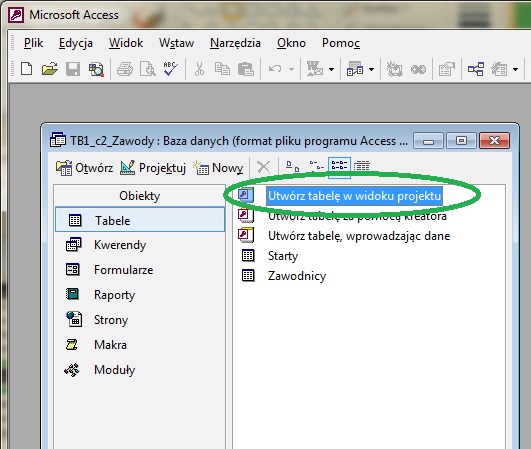This screenshot has height=449, width=531.
Task: Click the Obiekty group header
Action: point(139,196)
